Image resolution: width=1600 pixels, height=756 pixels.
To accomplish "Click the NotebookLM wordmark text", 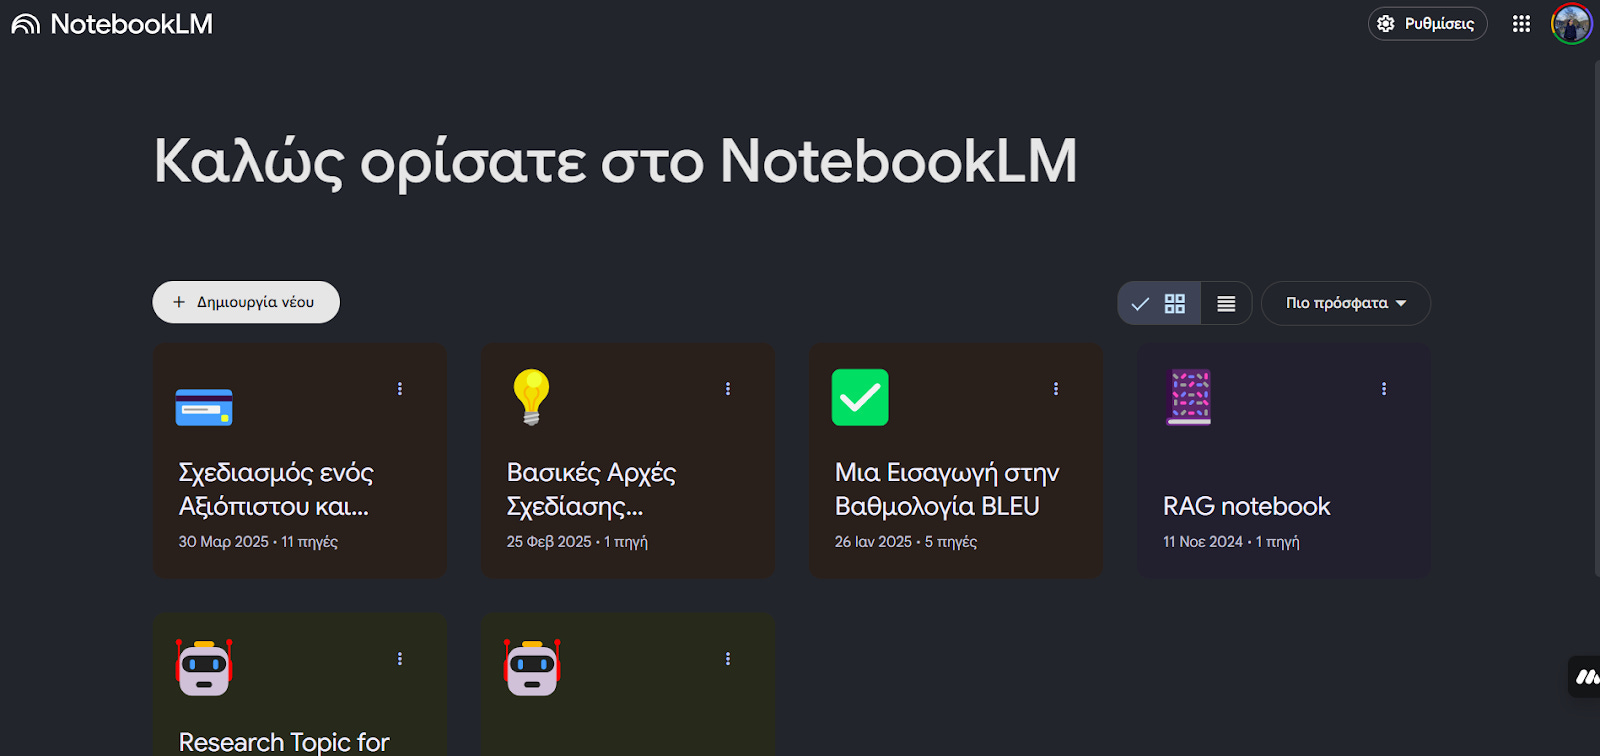I will click(132, 24).
